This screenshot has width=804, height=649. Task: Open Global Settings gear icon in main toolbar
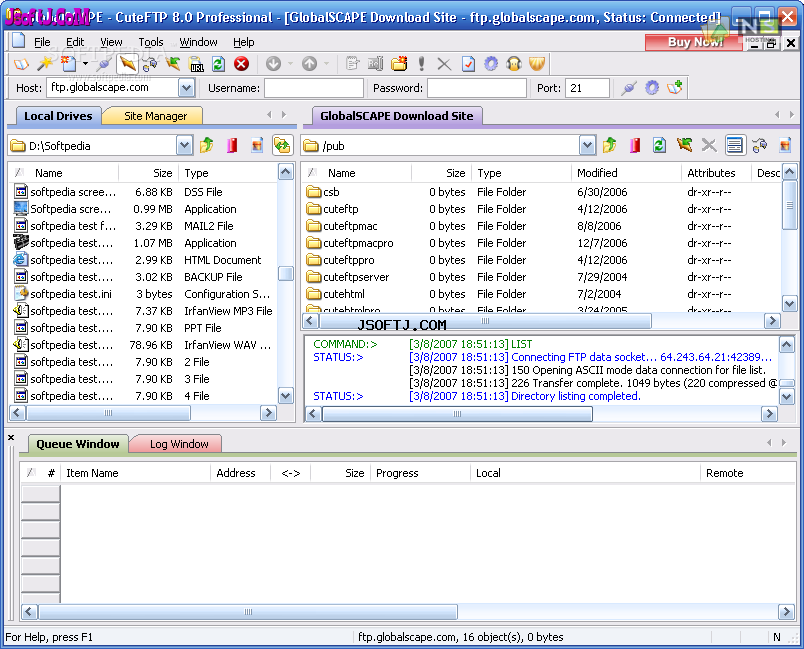pyautogui.click(x=491, y=64)
